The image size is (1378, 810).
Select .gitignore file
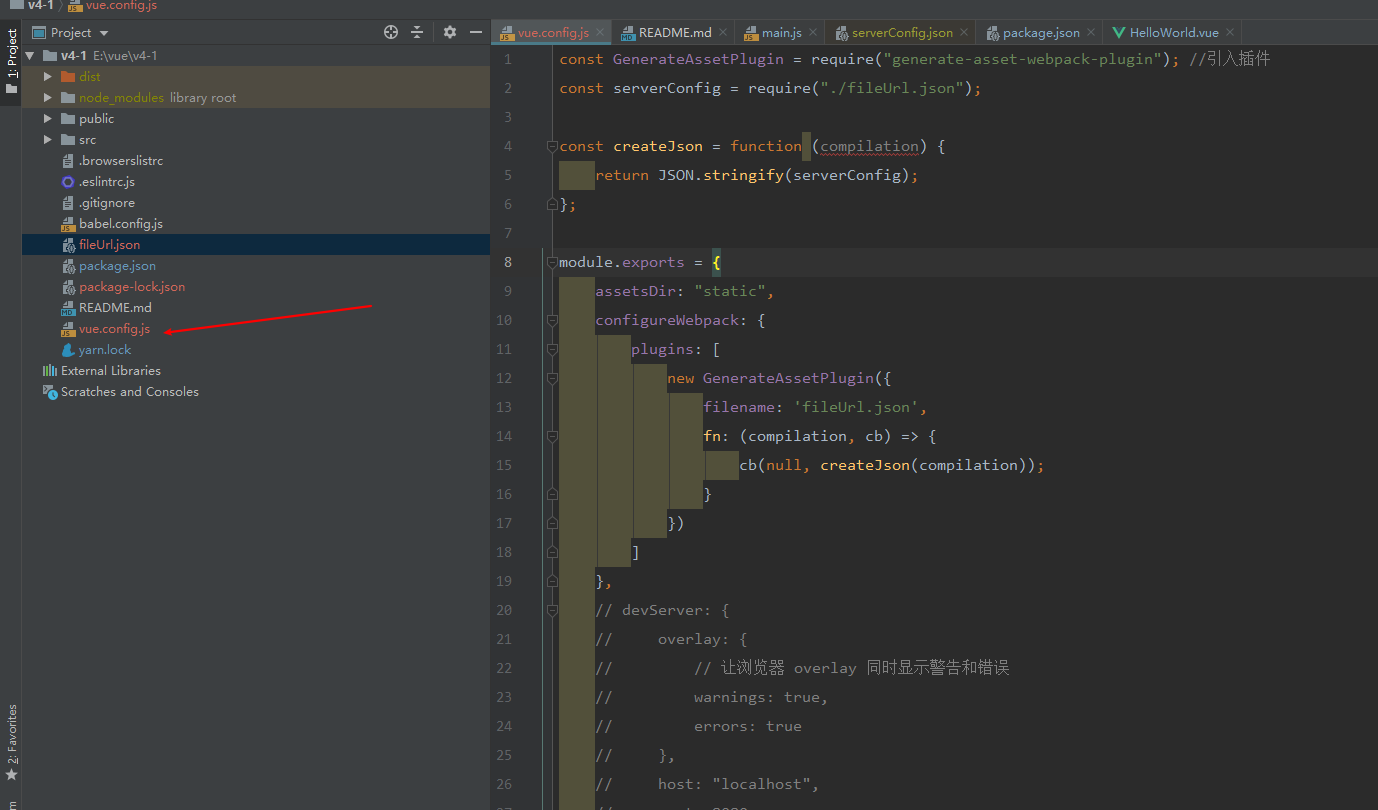(107, 202)
